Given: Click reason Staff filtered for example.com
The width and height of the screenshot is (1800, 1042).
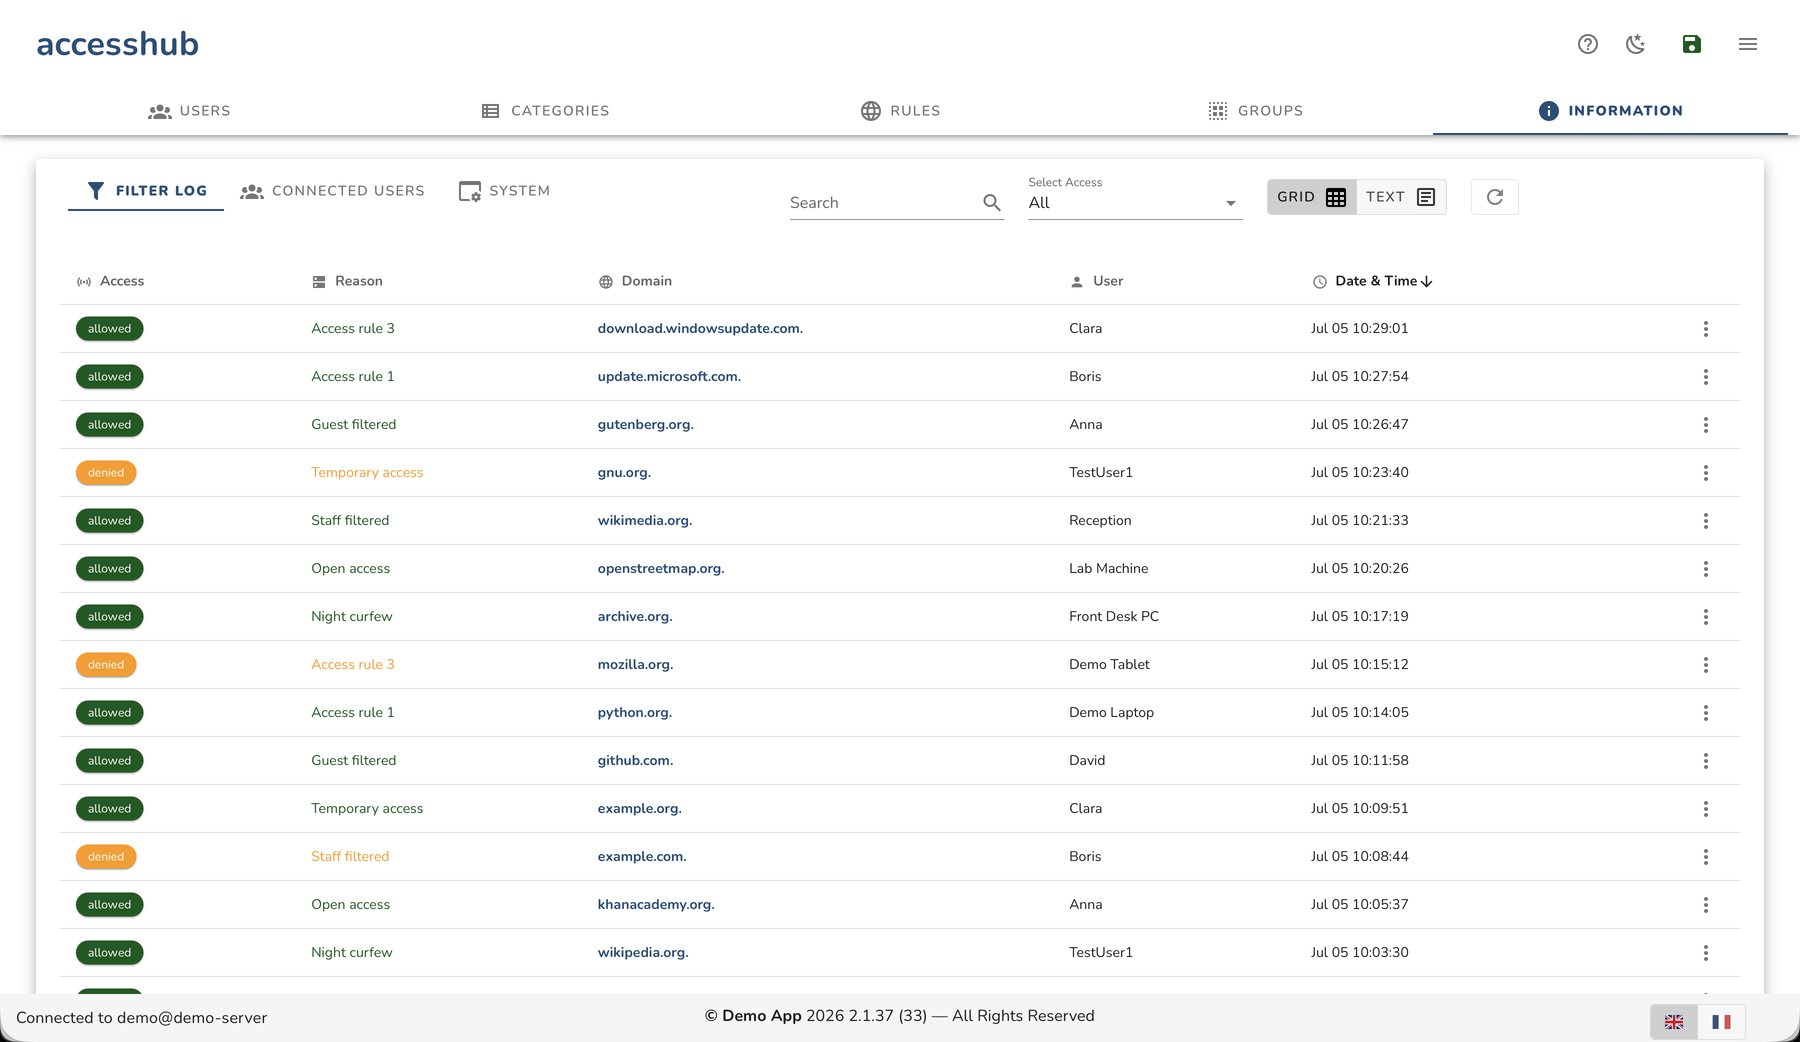Looking at the screenshot, I should point(350,856).
